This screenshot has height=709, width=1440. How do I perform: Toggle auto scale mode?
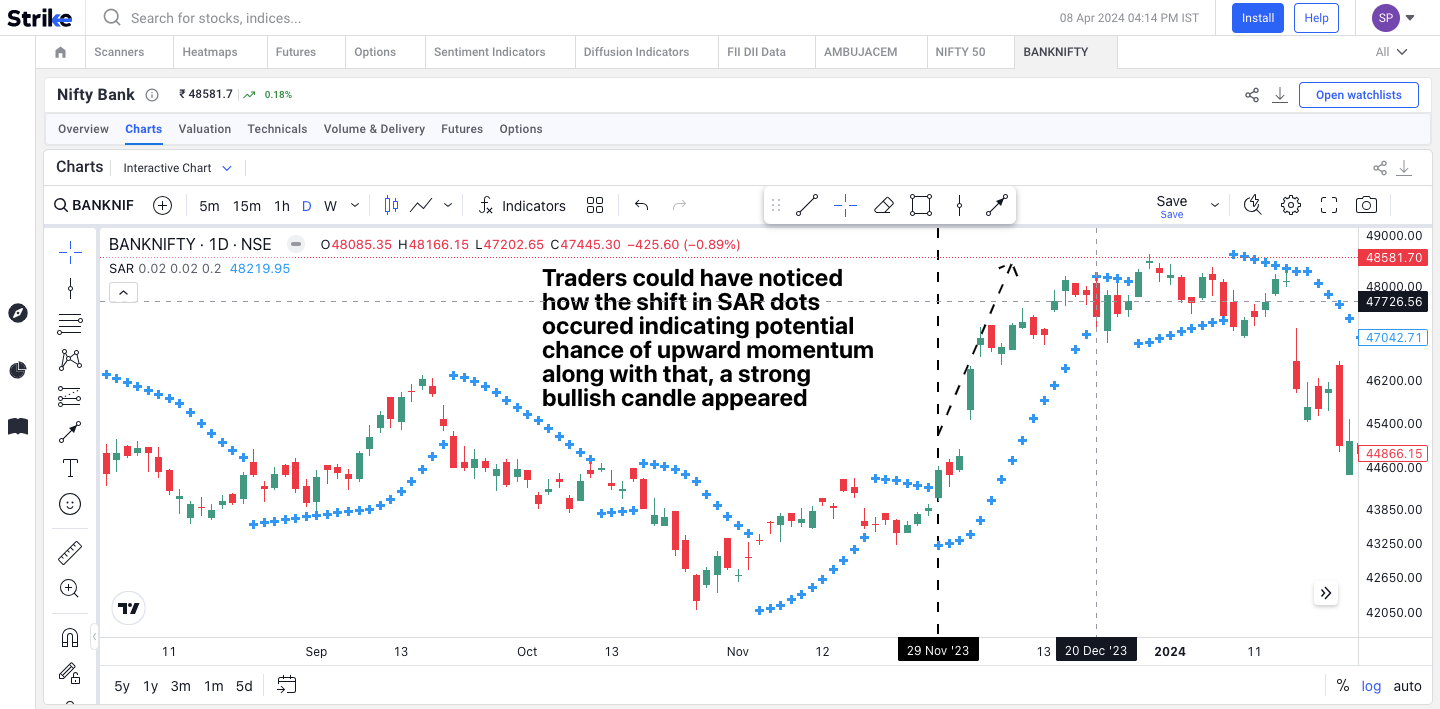[x=1407, y=686]
